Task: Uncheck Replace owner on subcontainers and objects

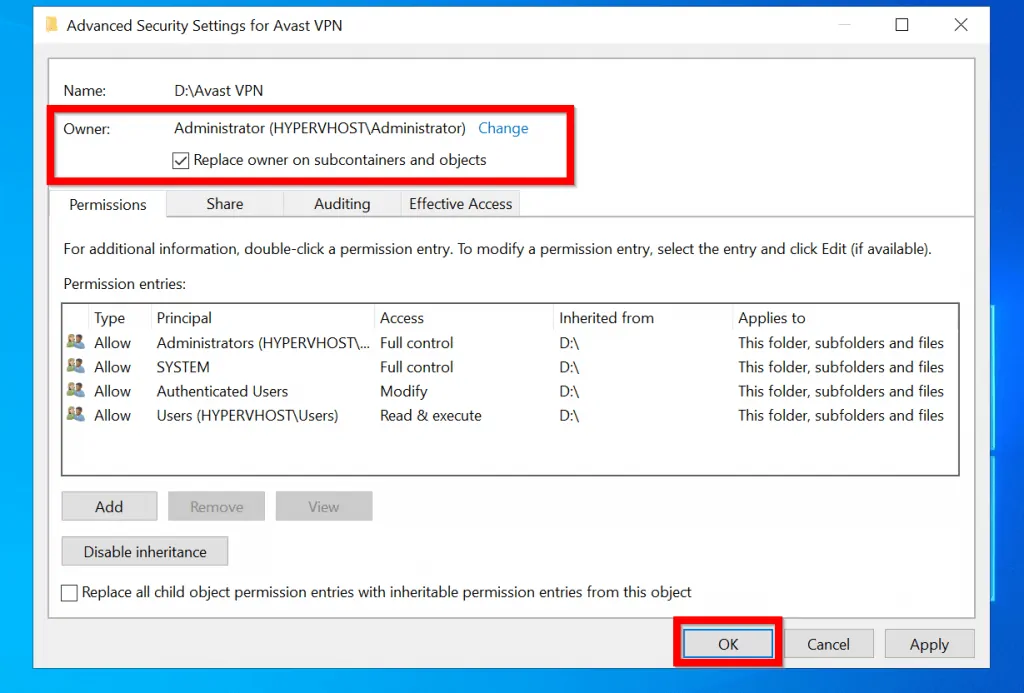Action: pyautogui.click(x=181, y=160)
